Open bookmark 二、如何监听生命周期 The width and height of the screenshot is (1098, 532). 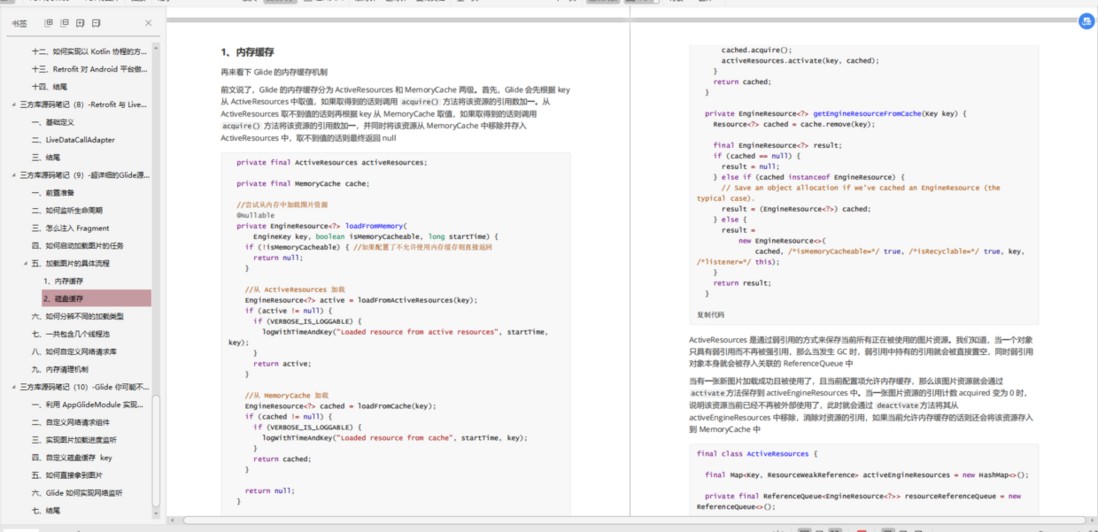click(67, 210)
